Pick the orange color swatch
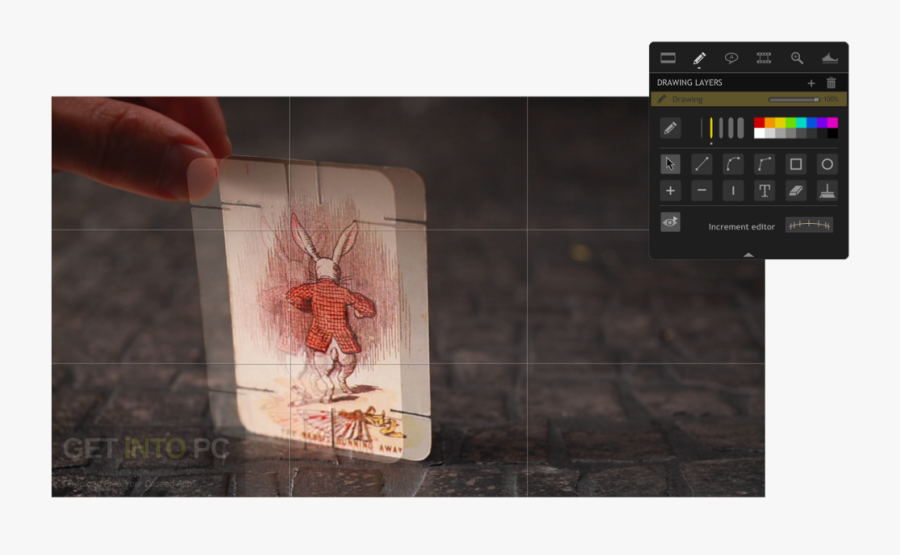This screenshot has width=900, height=555. (x=770, y=122)
